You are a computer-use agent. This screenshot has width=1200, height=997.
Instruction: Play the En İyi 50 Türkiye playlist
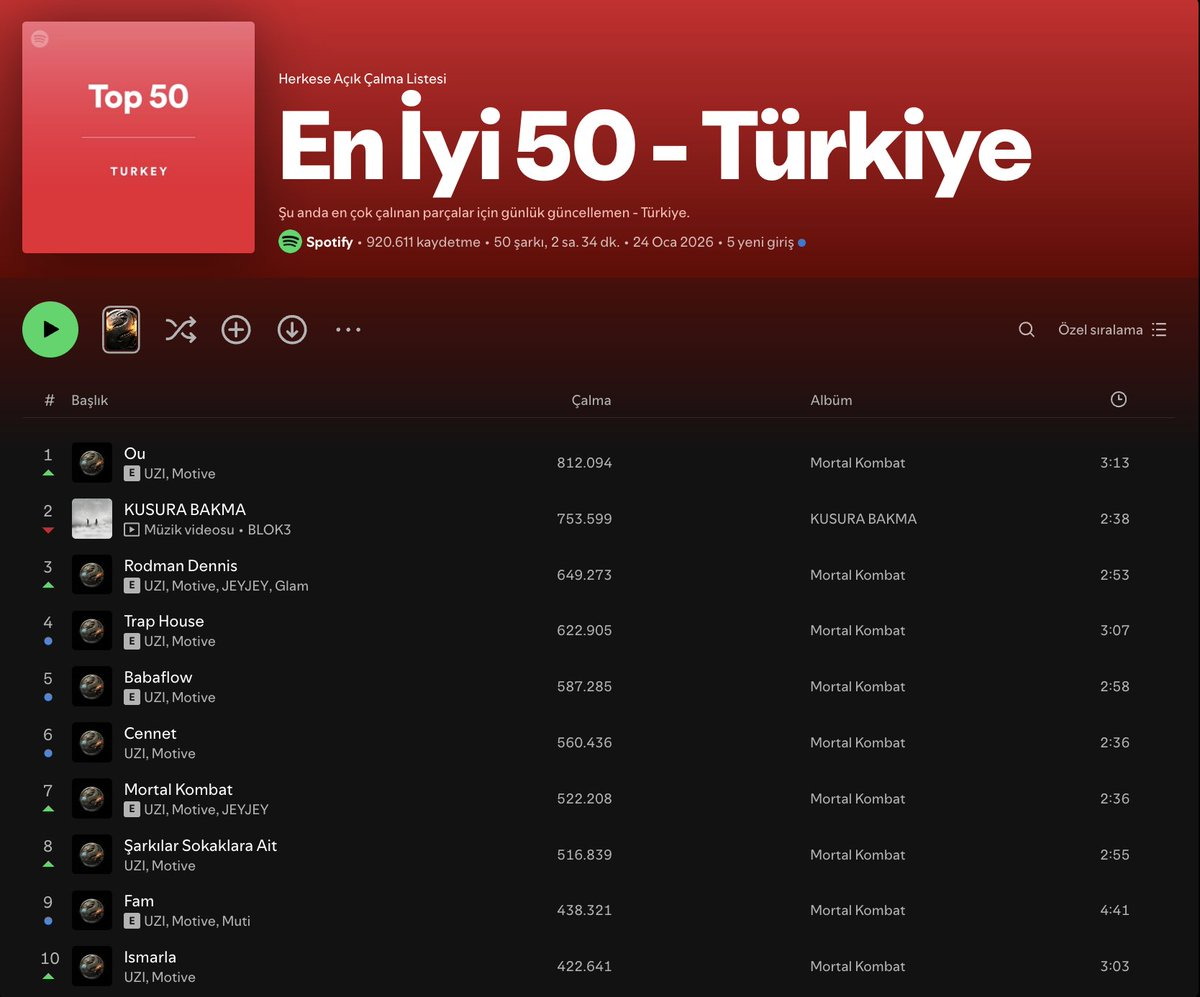(50, 329)
